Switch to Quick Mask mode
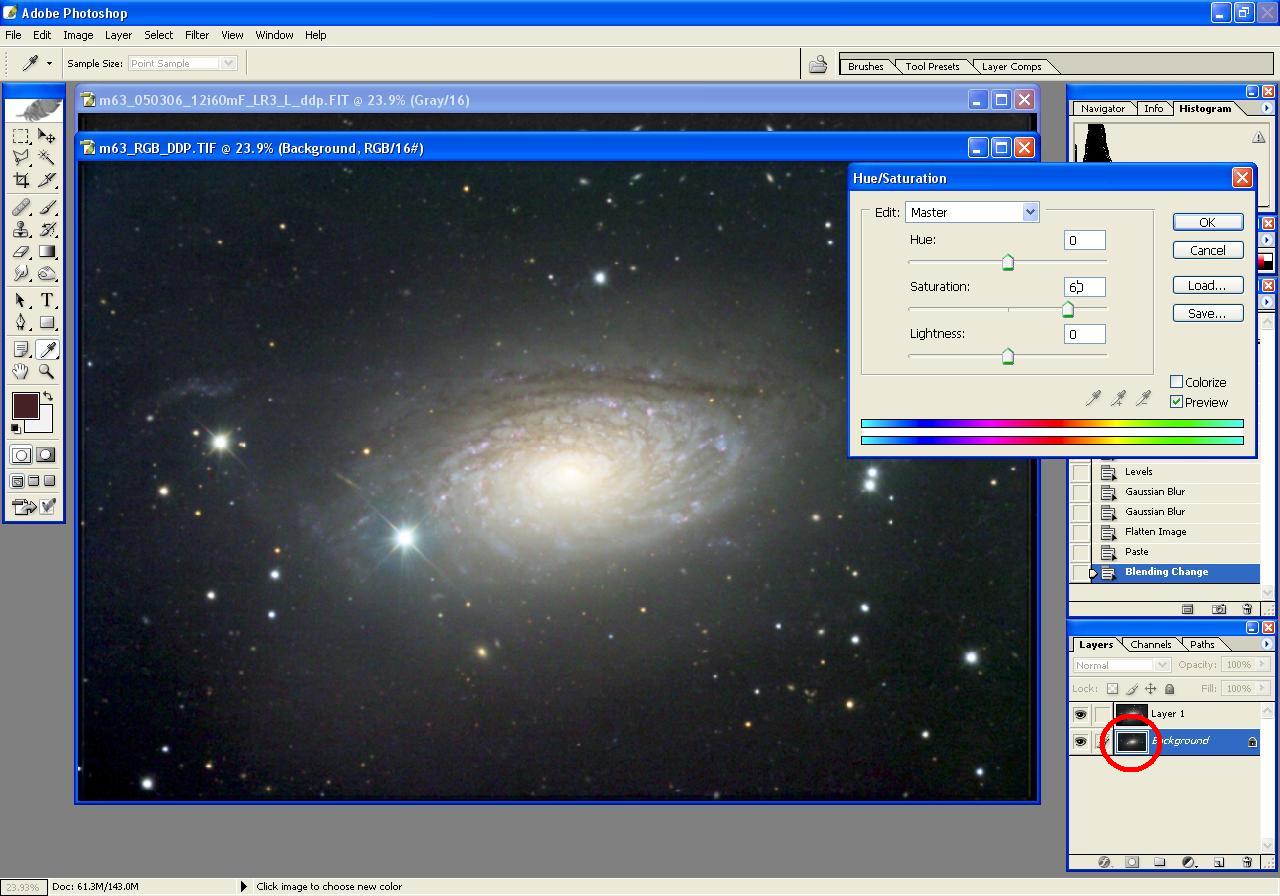 pyautogui.click(x=45, y=455)
